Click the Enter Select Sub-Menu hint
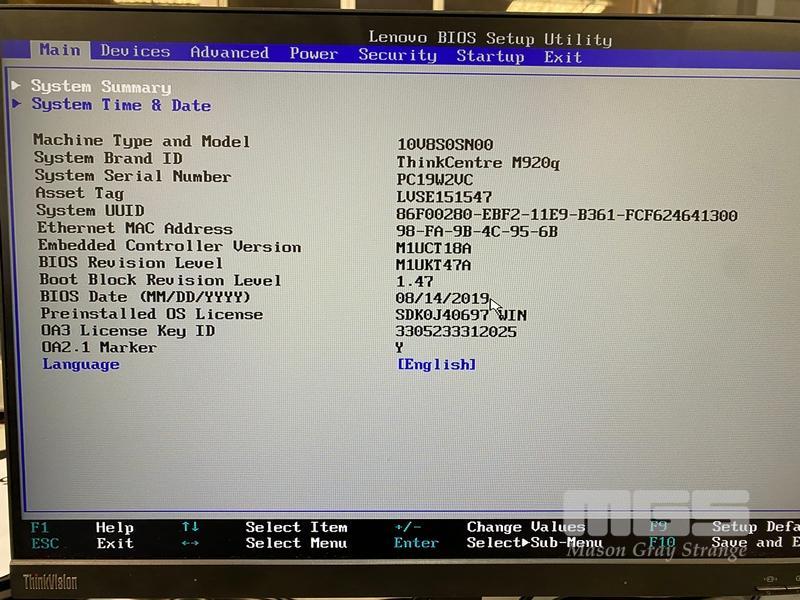The width and height of the screenshot is (800, 600). point(416,543)
